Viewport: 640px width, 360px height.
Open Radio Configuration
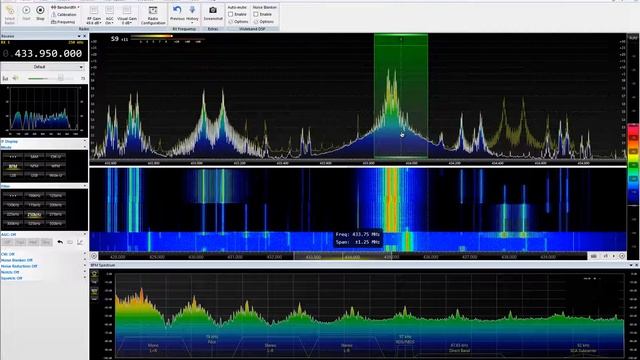(x=153, y=15)
